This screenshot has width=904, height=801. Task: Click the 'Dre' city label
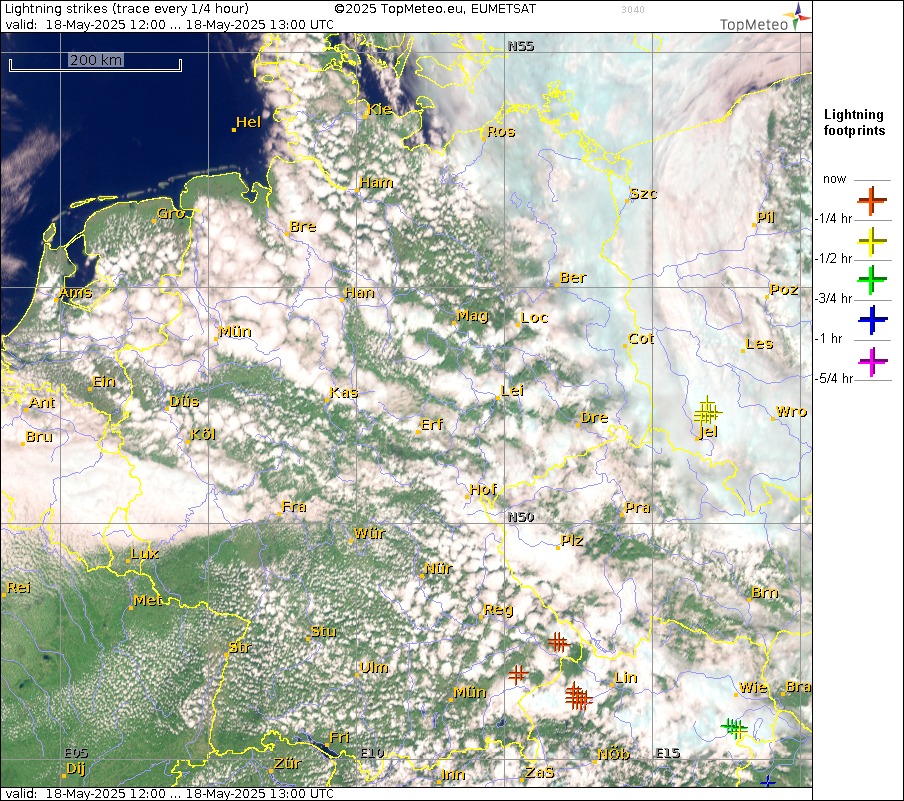click(594, 418)
